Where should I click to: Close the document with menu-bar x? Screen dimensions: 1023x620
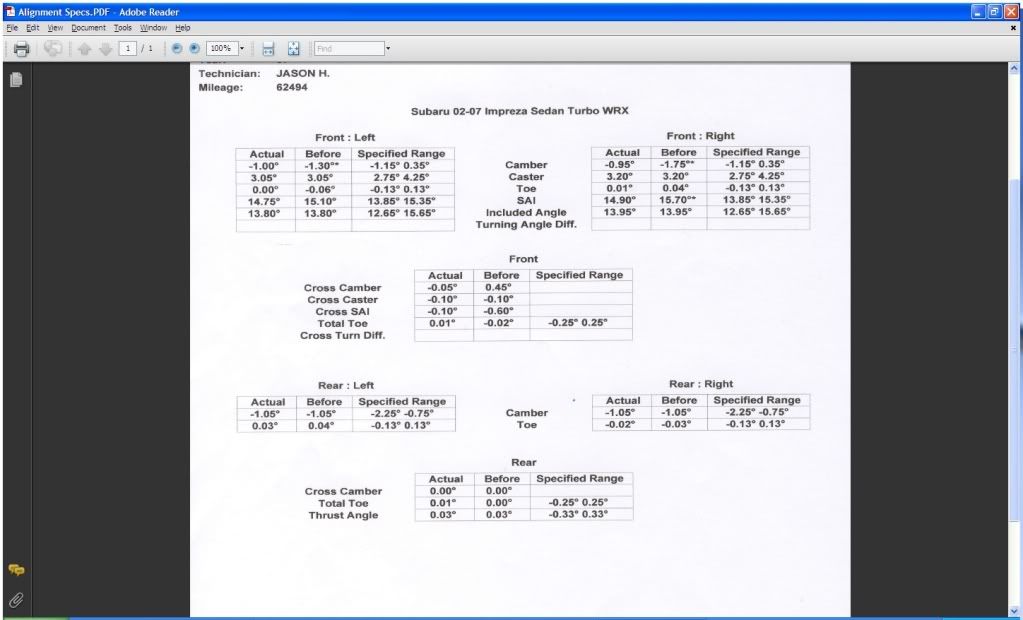(1013, 28)
